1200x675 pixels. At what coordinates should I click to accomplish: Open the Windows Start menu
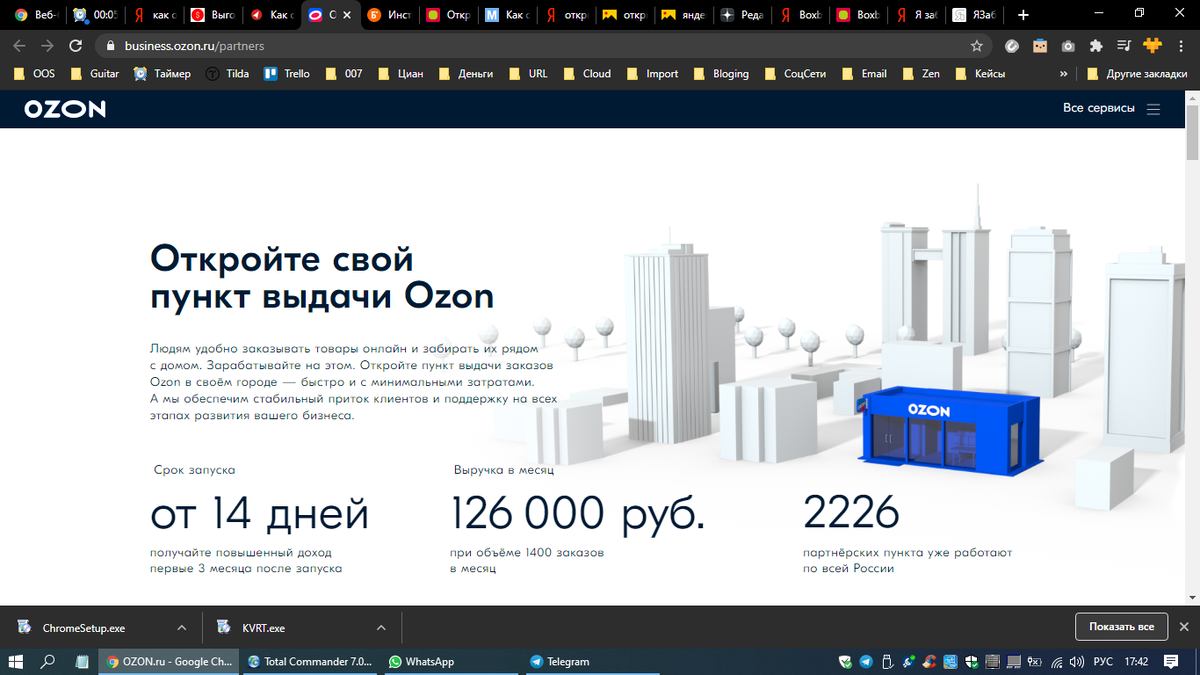click(15, 661)
